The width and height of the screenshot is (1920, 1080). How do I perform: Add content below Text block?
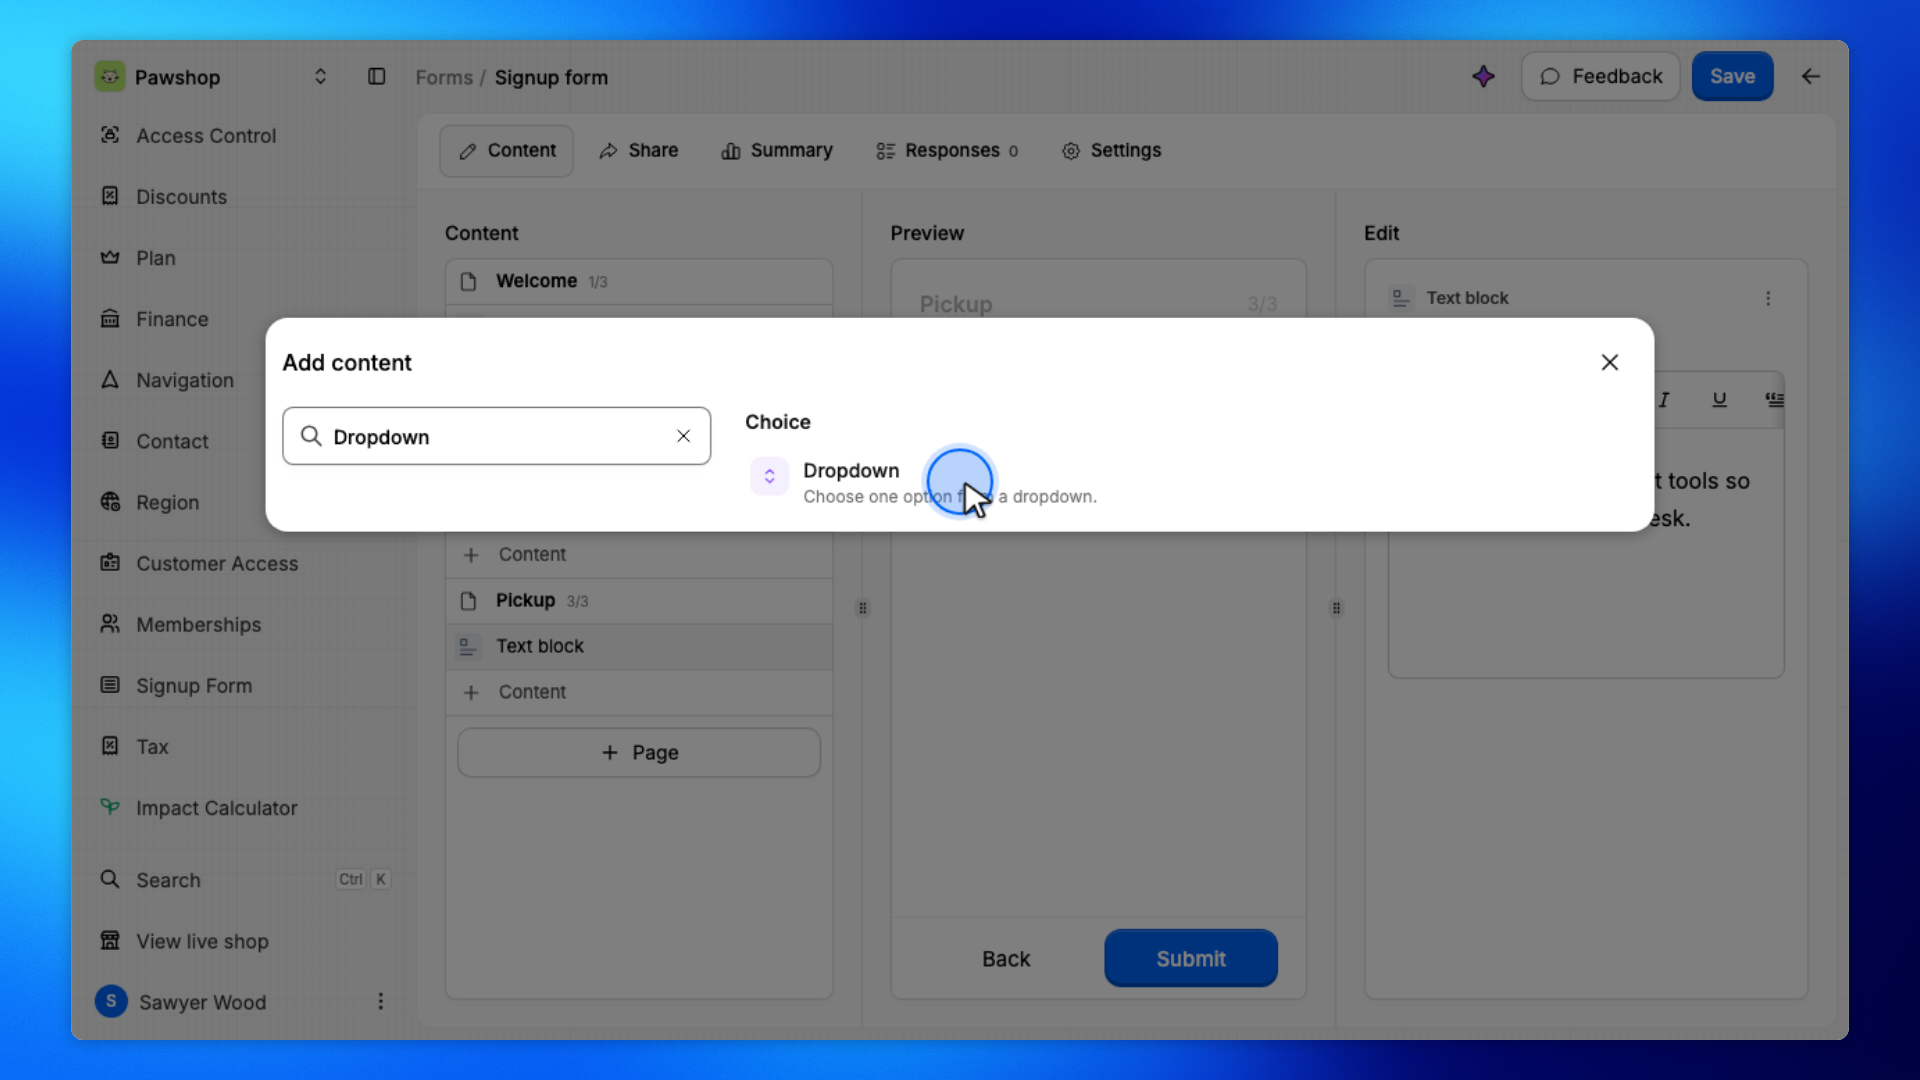pyautogui.click(x=639, y=693)
